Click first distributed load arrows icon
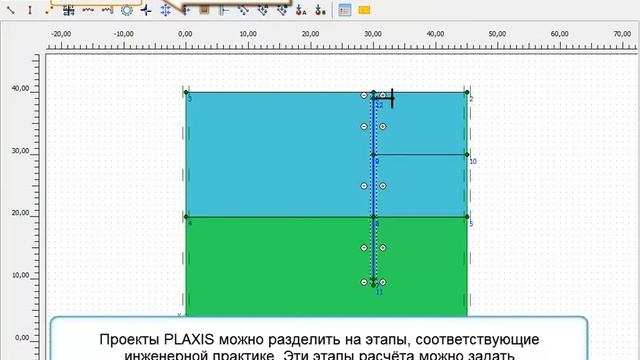Image resolution: width=640 pixels, height=360 pixels. 243,10
